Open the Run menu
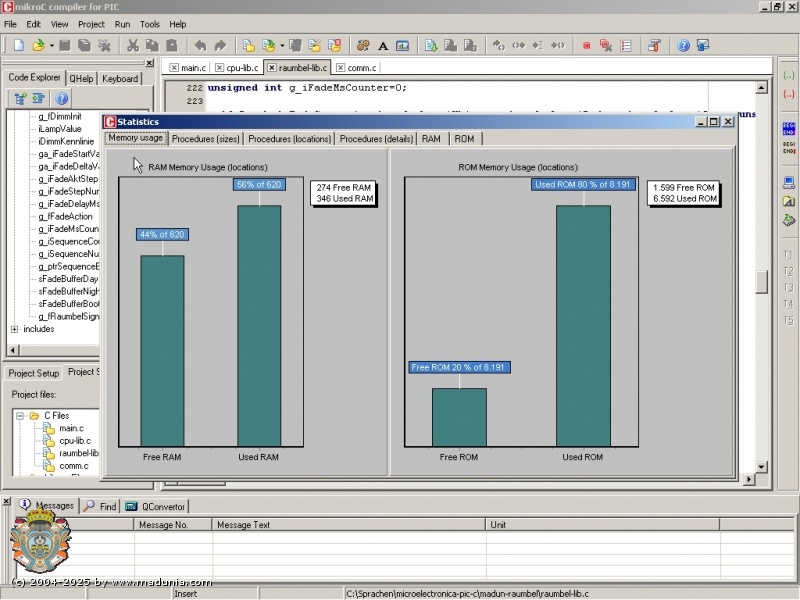The height and width of the screenshot is (600, 800). tap(122, 24)
